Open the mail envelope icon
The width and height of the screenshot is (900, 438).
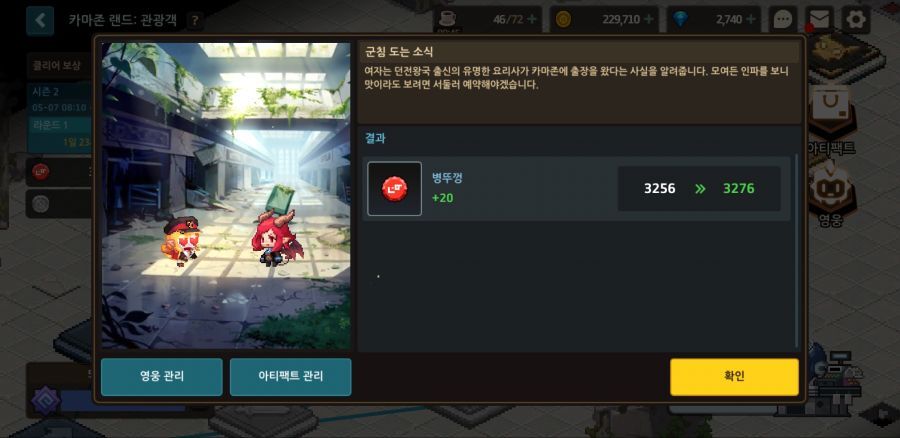coord(820,20)
